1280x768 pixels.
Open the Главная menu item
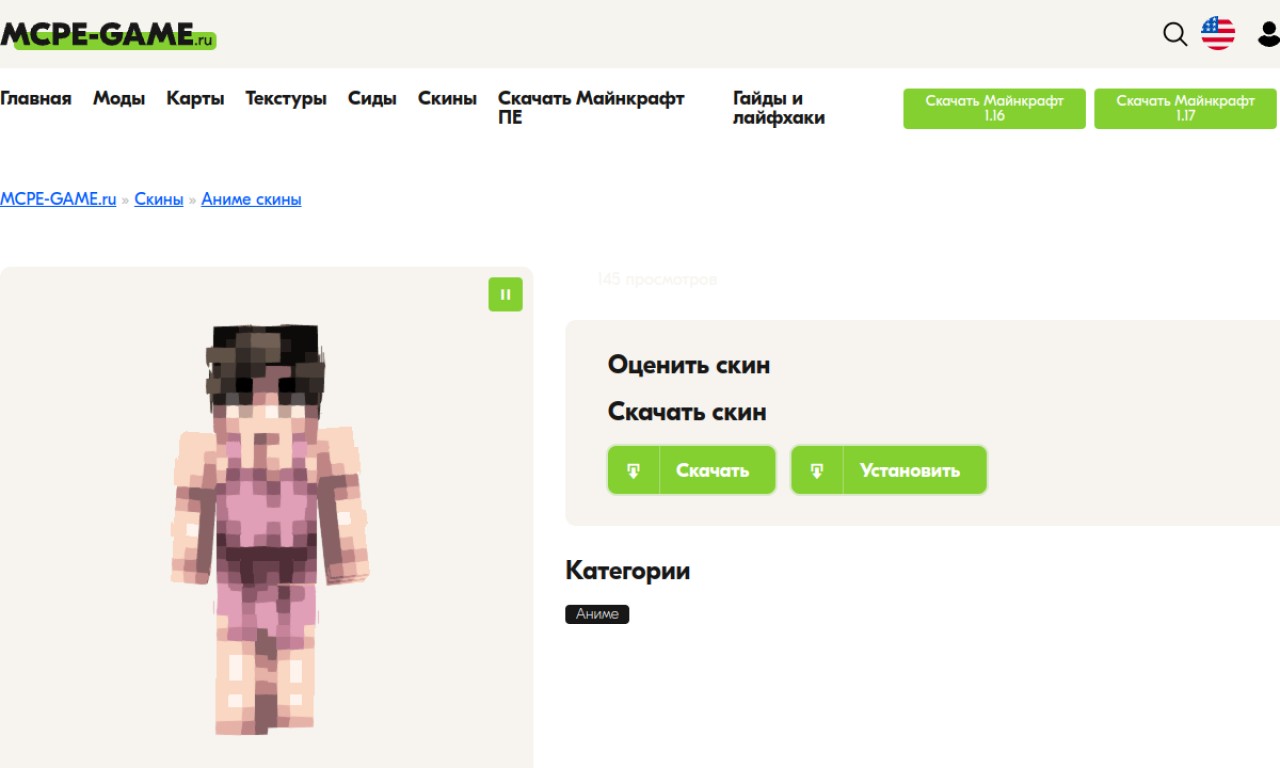click(36, 98)
